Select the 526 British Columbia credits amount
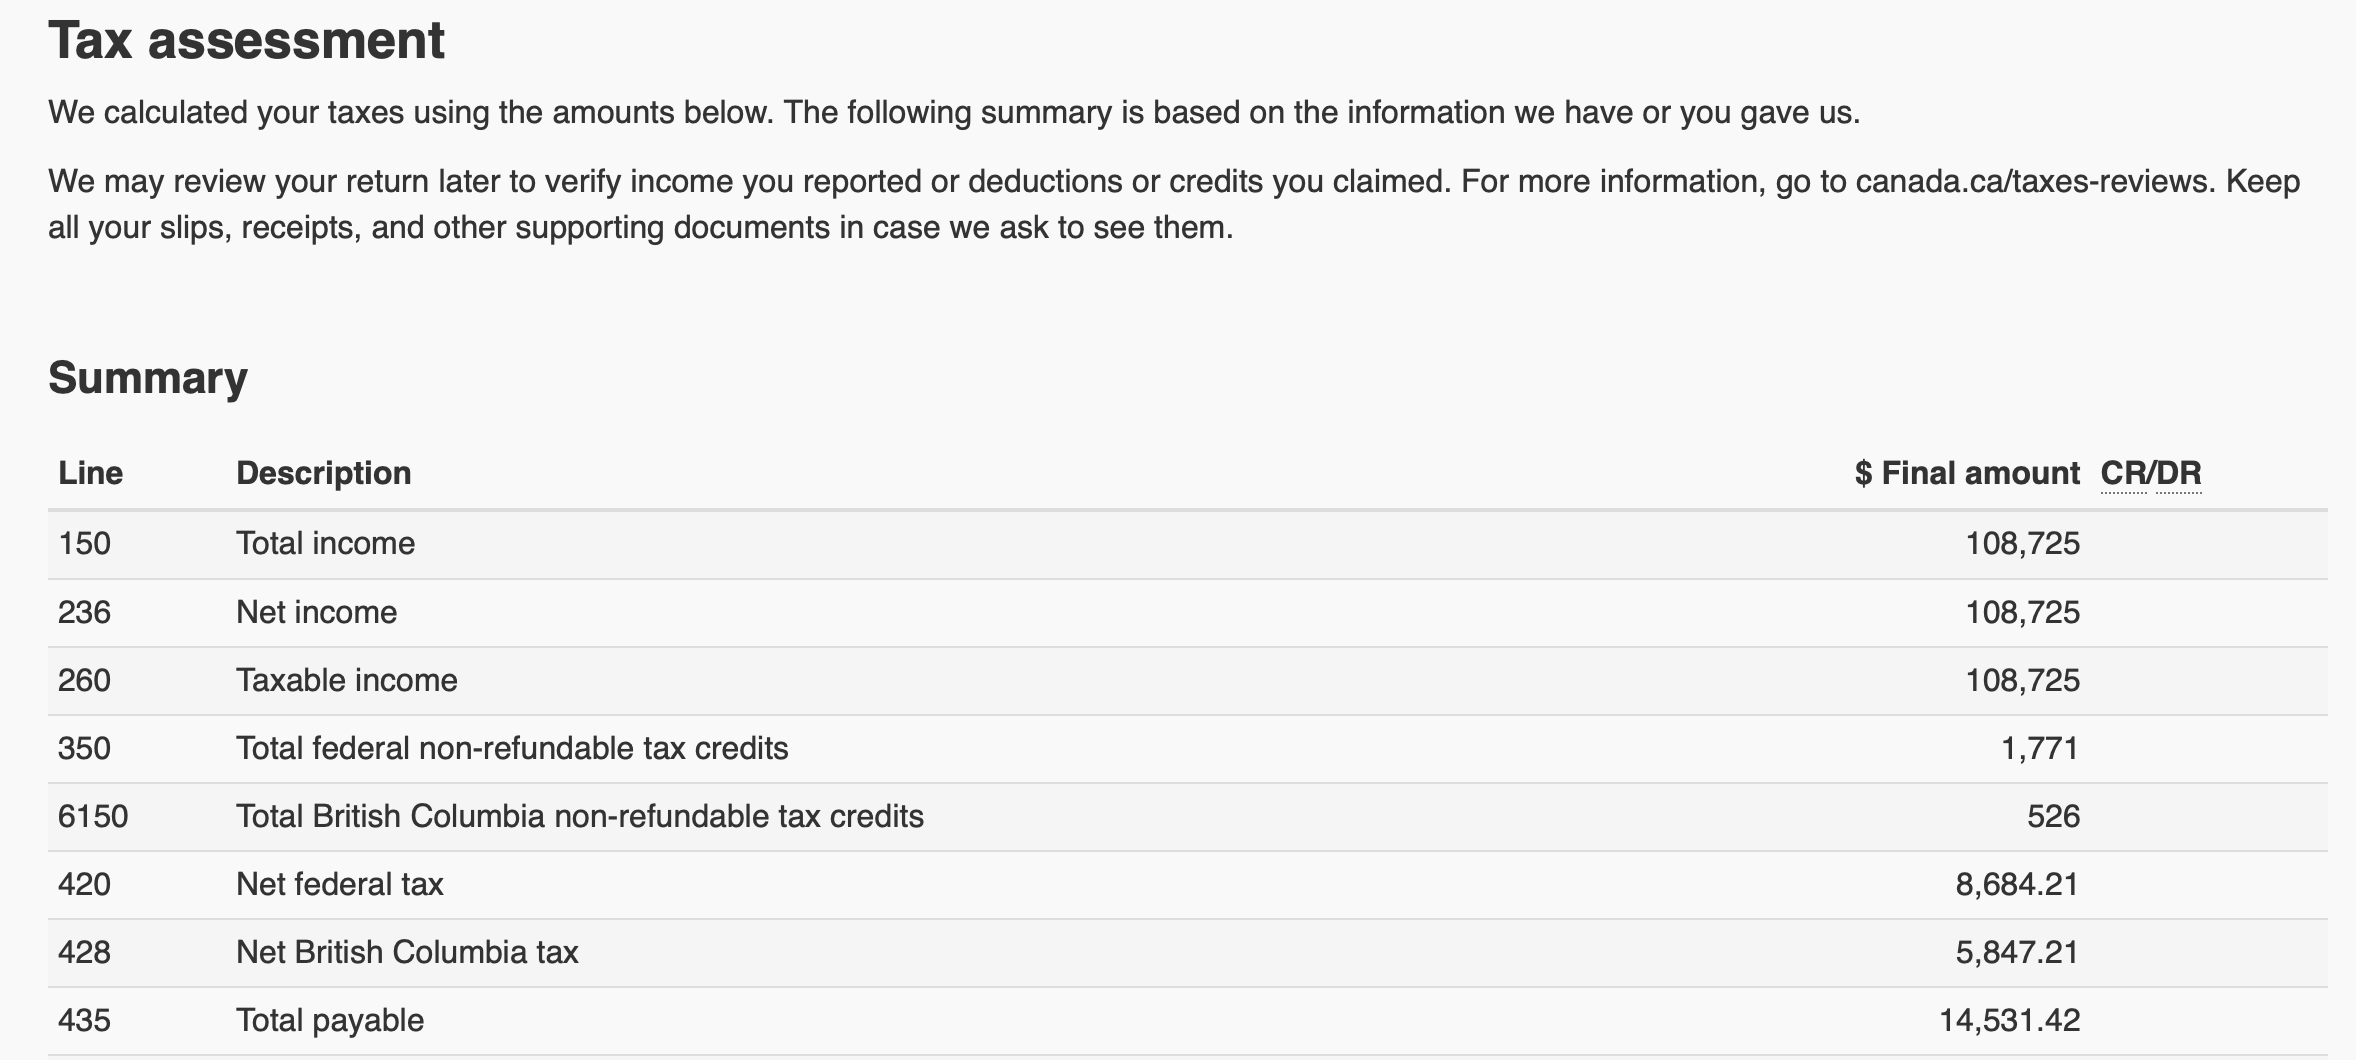The image size is (2356, 1060). pos(2053,816)
